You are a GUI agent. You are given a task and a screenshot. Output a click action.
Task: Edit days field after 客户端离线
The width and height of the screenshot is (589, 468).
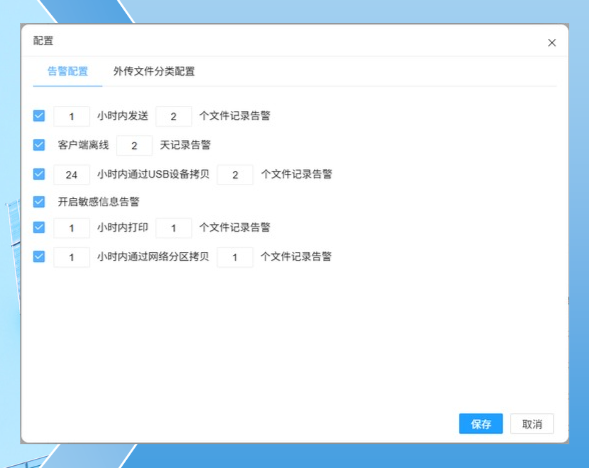[134, 145]
